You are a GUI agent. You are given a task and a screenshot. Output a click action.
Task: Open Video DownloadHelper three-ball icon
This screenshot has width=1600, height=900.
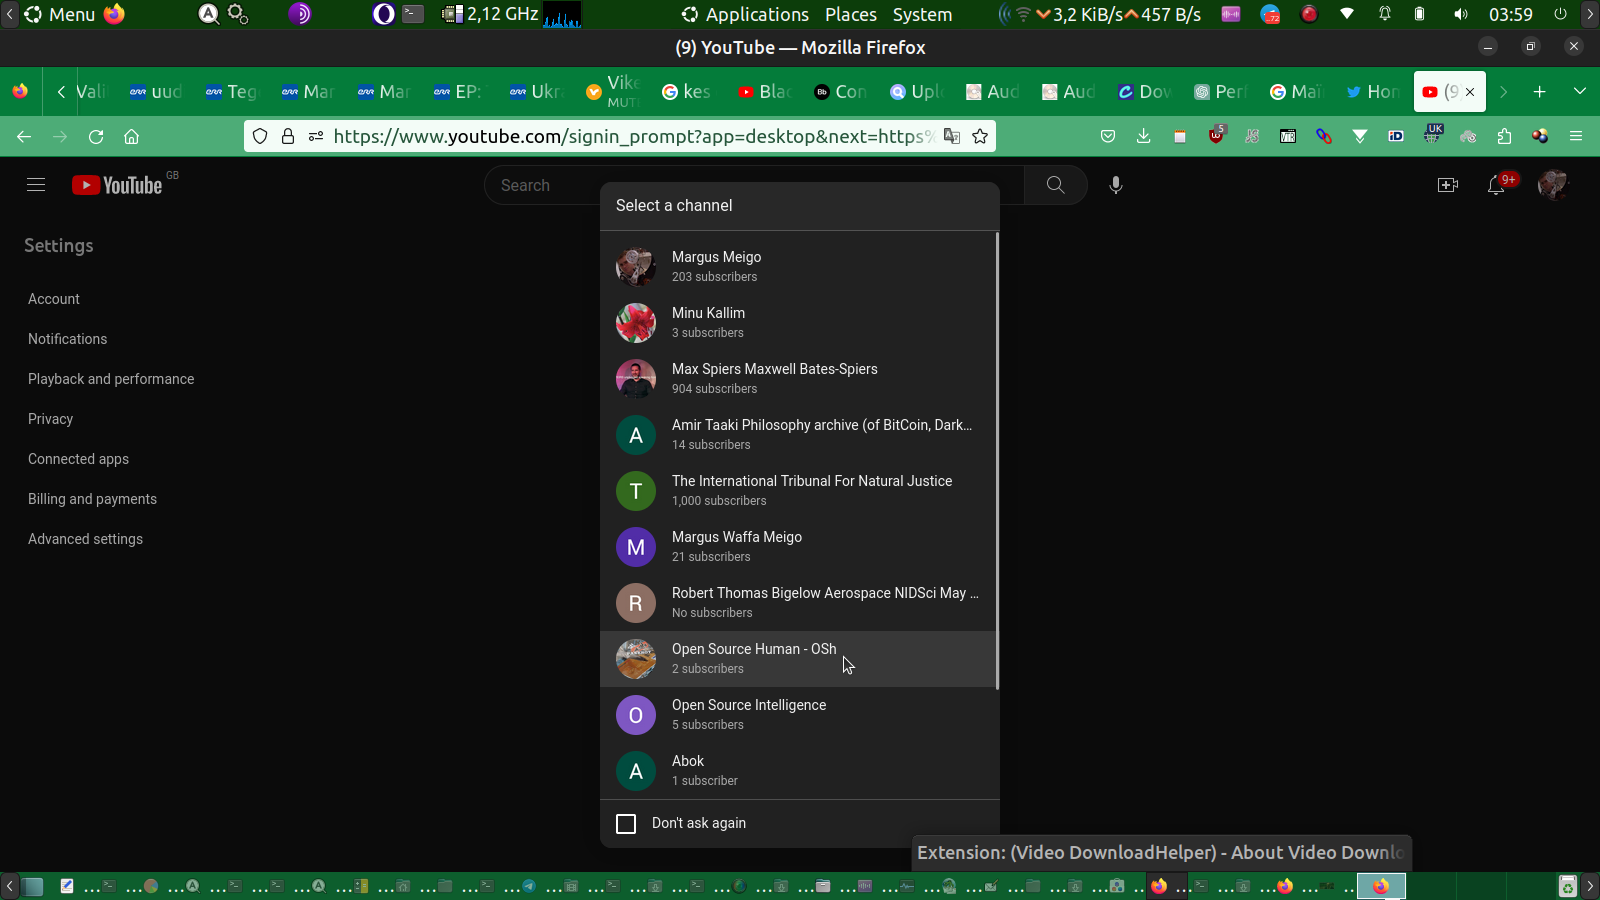tap(1540, 137)
